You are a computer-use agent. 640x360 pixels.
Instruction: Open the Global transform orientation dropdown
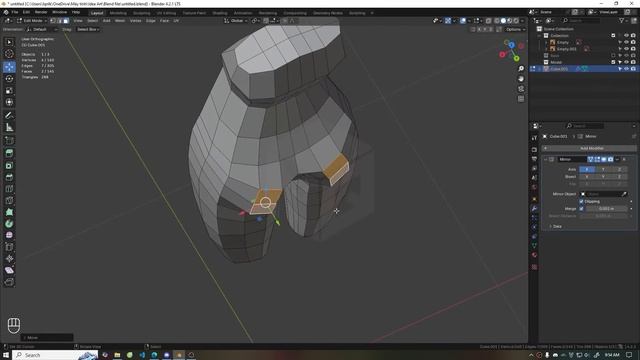point(236,20)
